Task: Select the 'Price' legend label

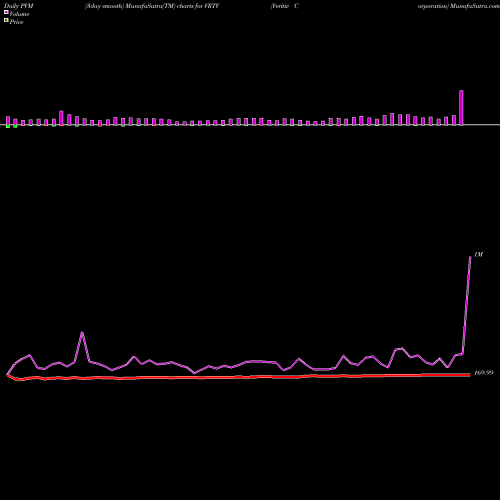Action: 16,22
